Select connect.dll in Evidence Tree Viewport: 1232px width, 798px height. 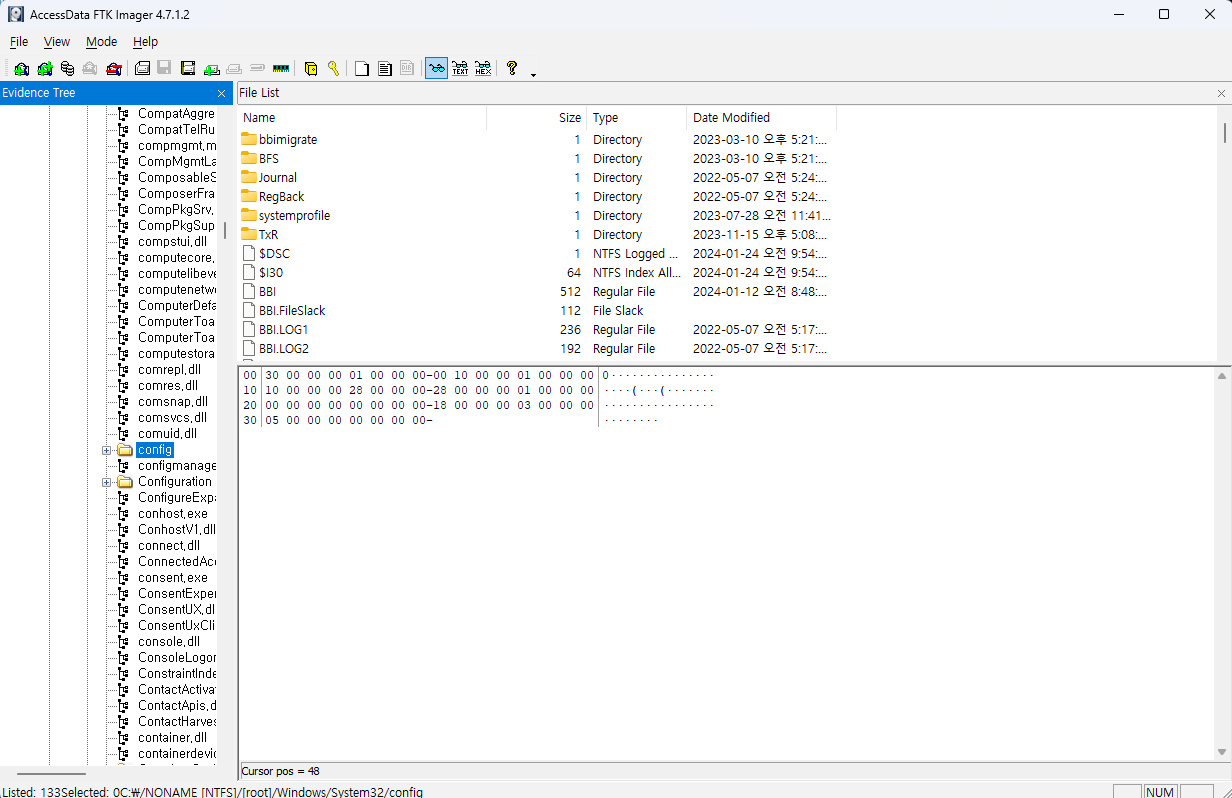point(168,546)
